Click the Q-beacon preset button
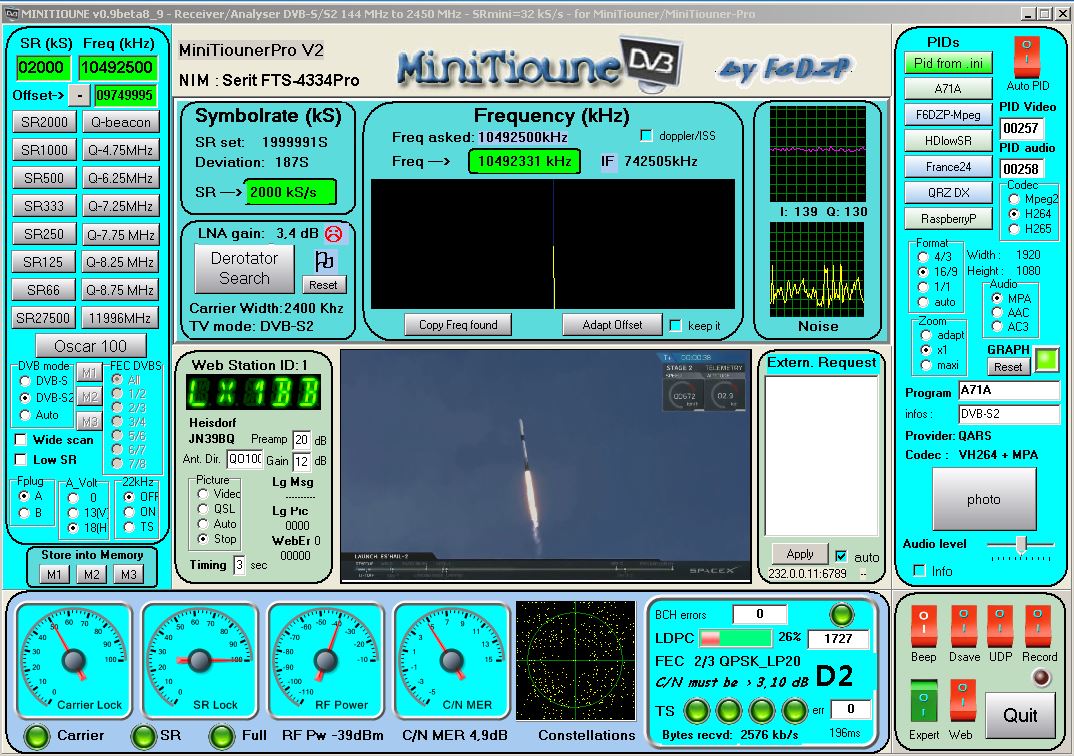The height and width of the screenshot is (756, 1074). 121,122
